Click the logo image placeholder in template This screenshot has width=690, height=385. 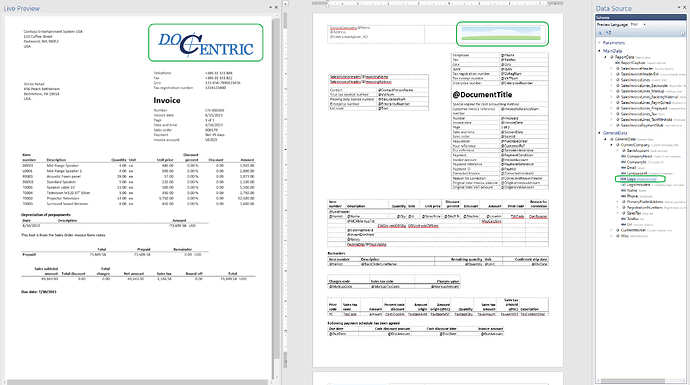[x=502, y=34]
